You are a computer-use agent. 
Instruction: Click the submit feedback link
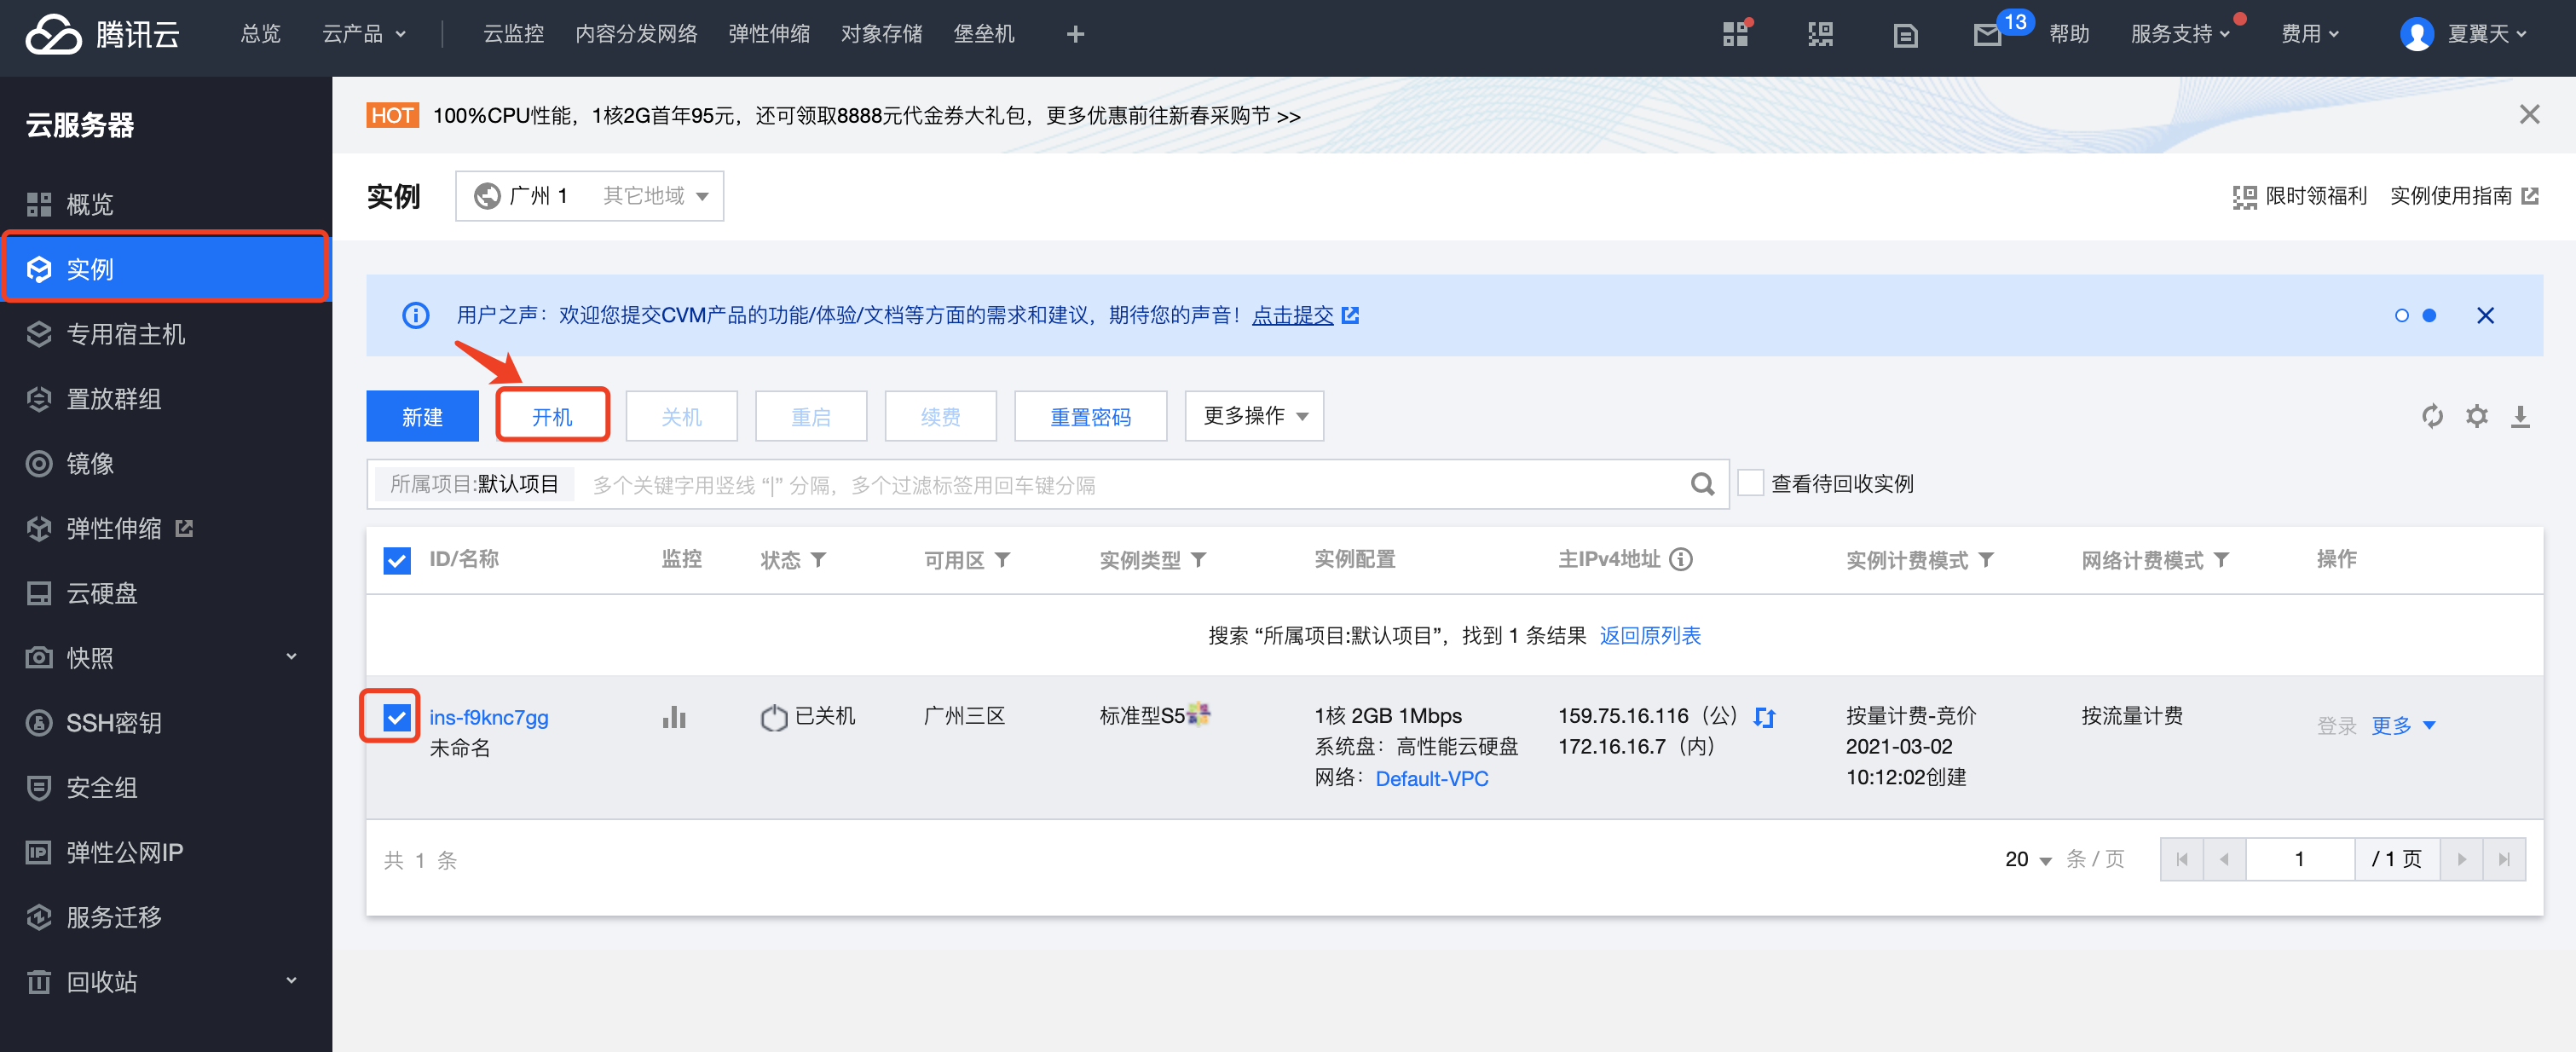(1293, 316)
